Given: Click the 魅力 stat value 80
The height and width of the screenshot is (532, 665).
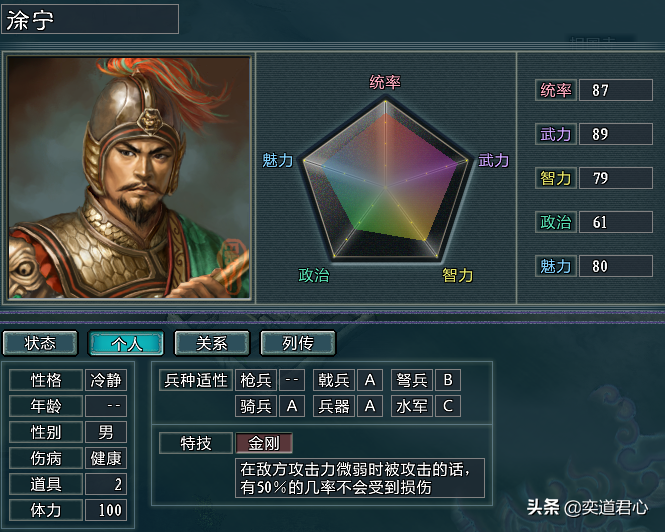Looking at the screenshot, I should (x=614, y=266).
